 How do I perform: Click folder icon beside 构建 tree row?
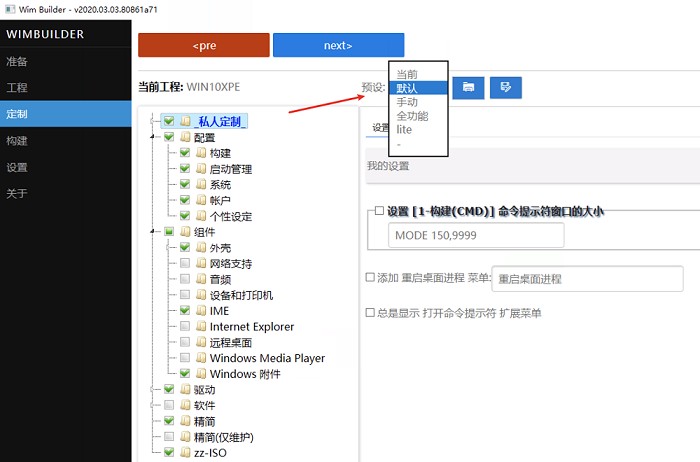[x=201, y=153]
